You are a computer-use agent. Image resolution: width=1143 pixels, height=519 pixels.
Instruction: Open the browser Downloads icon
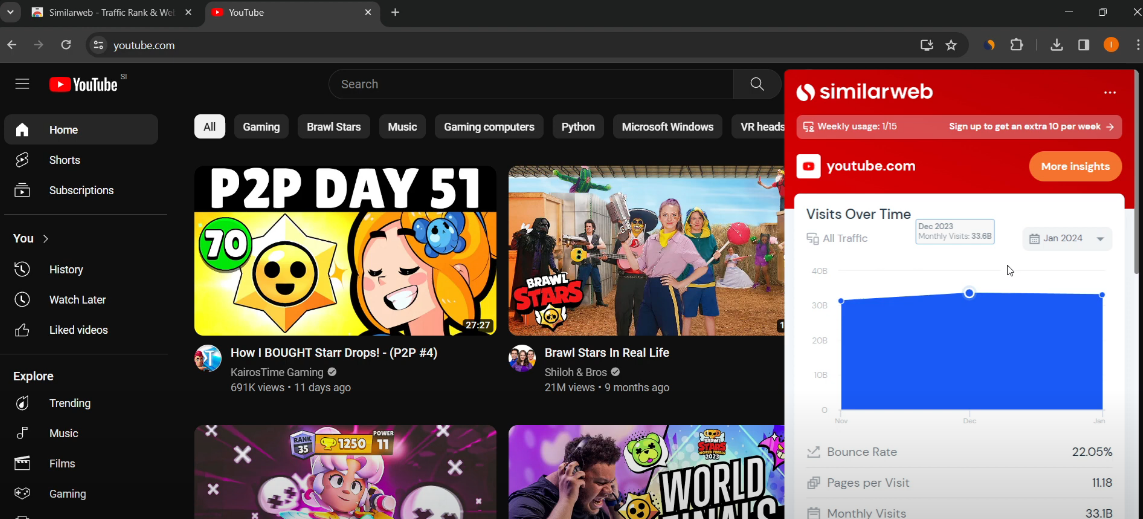[x=1056, y=45]
